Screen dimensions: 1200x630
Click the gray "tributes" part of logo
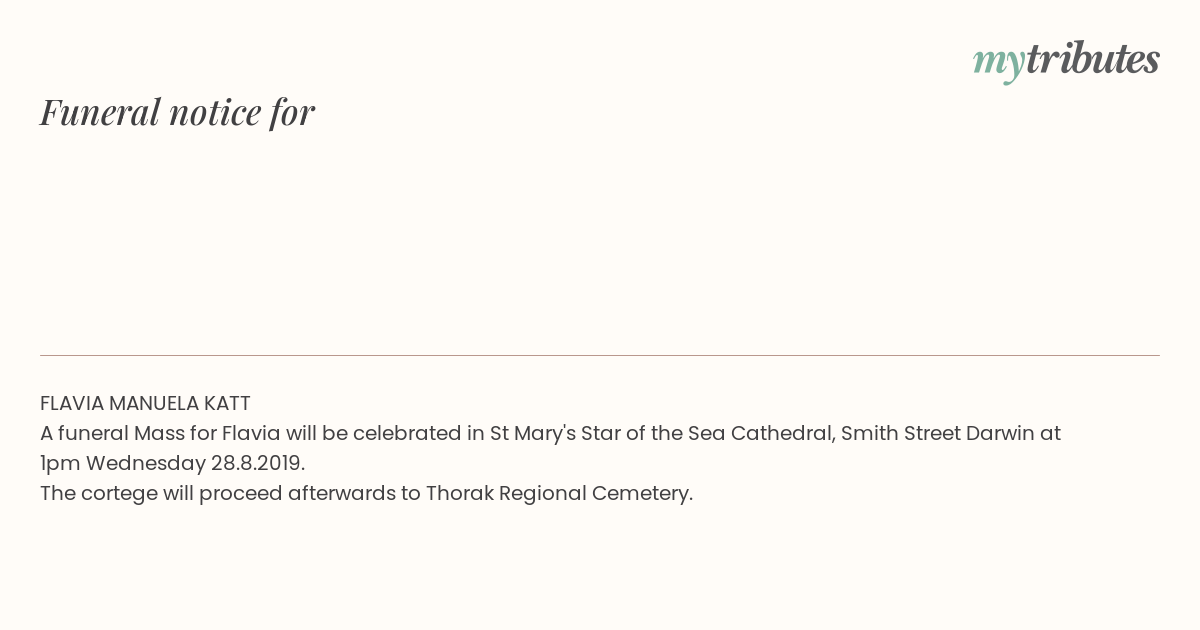1093,58
